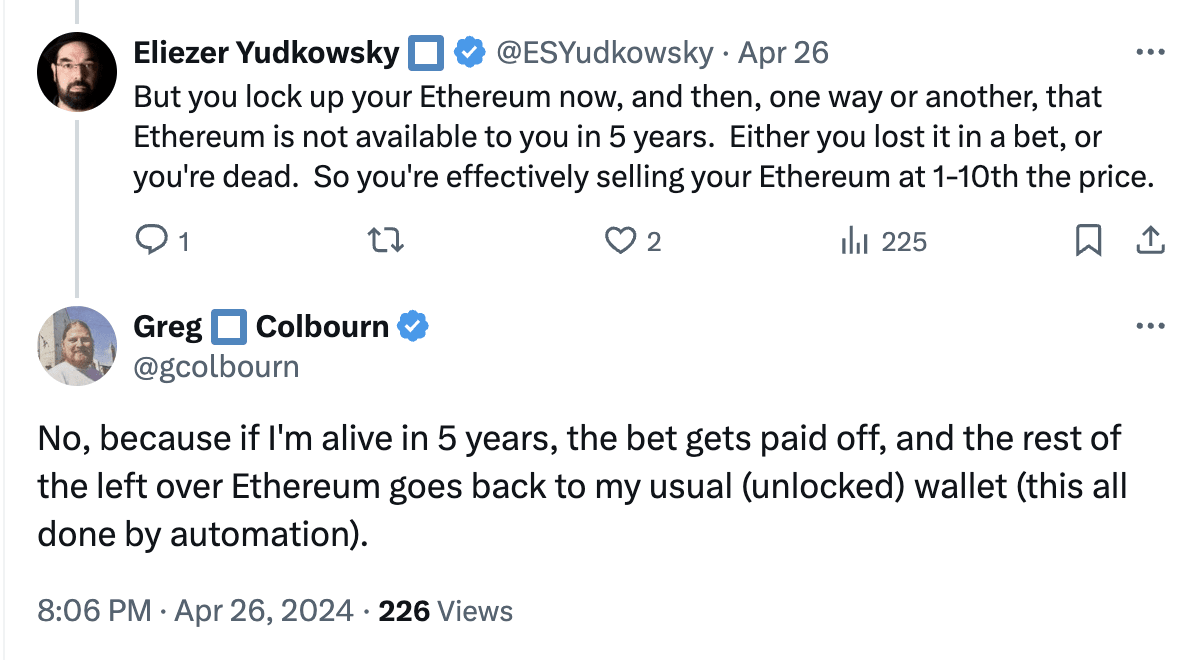The image size is (1192, 660).
Task: Like Eliezer Yudkowsky's tweet
Action: 622,241
